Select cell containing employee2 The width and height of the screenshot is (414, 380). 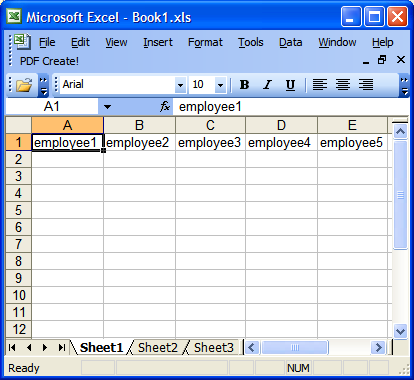pyautogui.click(x=139, y=142)
